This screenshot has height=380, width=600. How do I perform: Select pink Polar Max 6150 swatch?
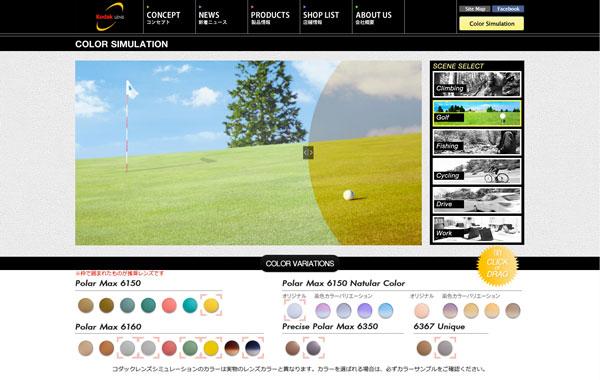coord(169,305)
